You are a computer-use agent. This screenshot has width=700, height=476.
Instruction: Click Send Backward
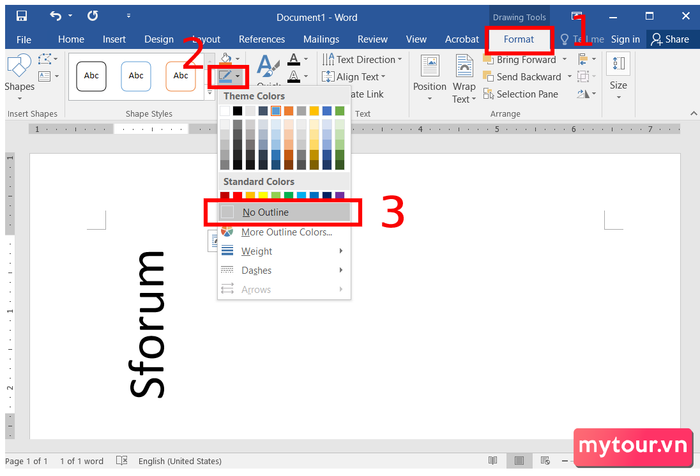522,77
